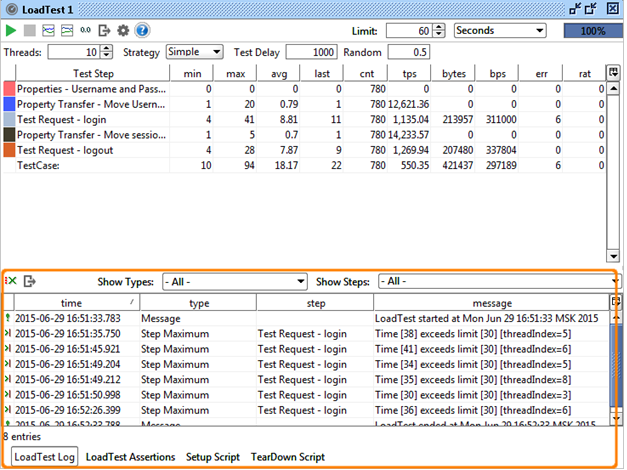Sort by the avg column header
The width and height of the screenshot is (627, 470).
point(279,74)
